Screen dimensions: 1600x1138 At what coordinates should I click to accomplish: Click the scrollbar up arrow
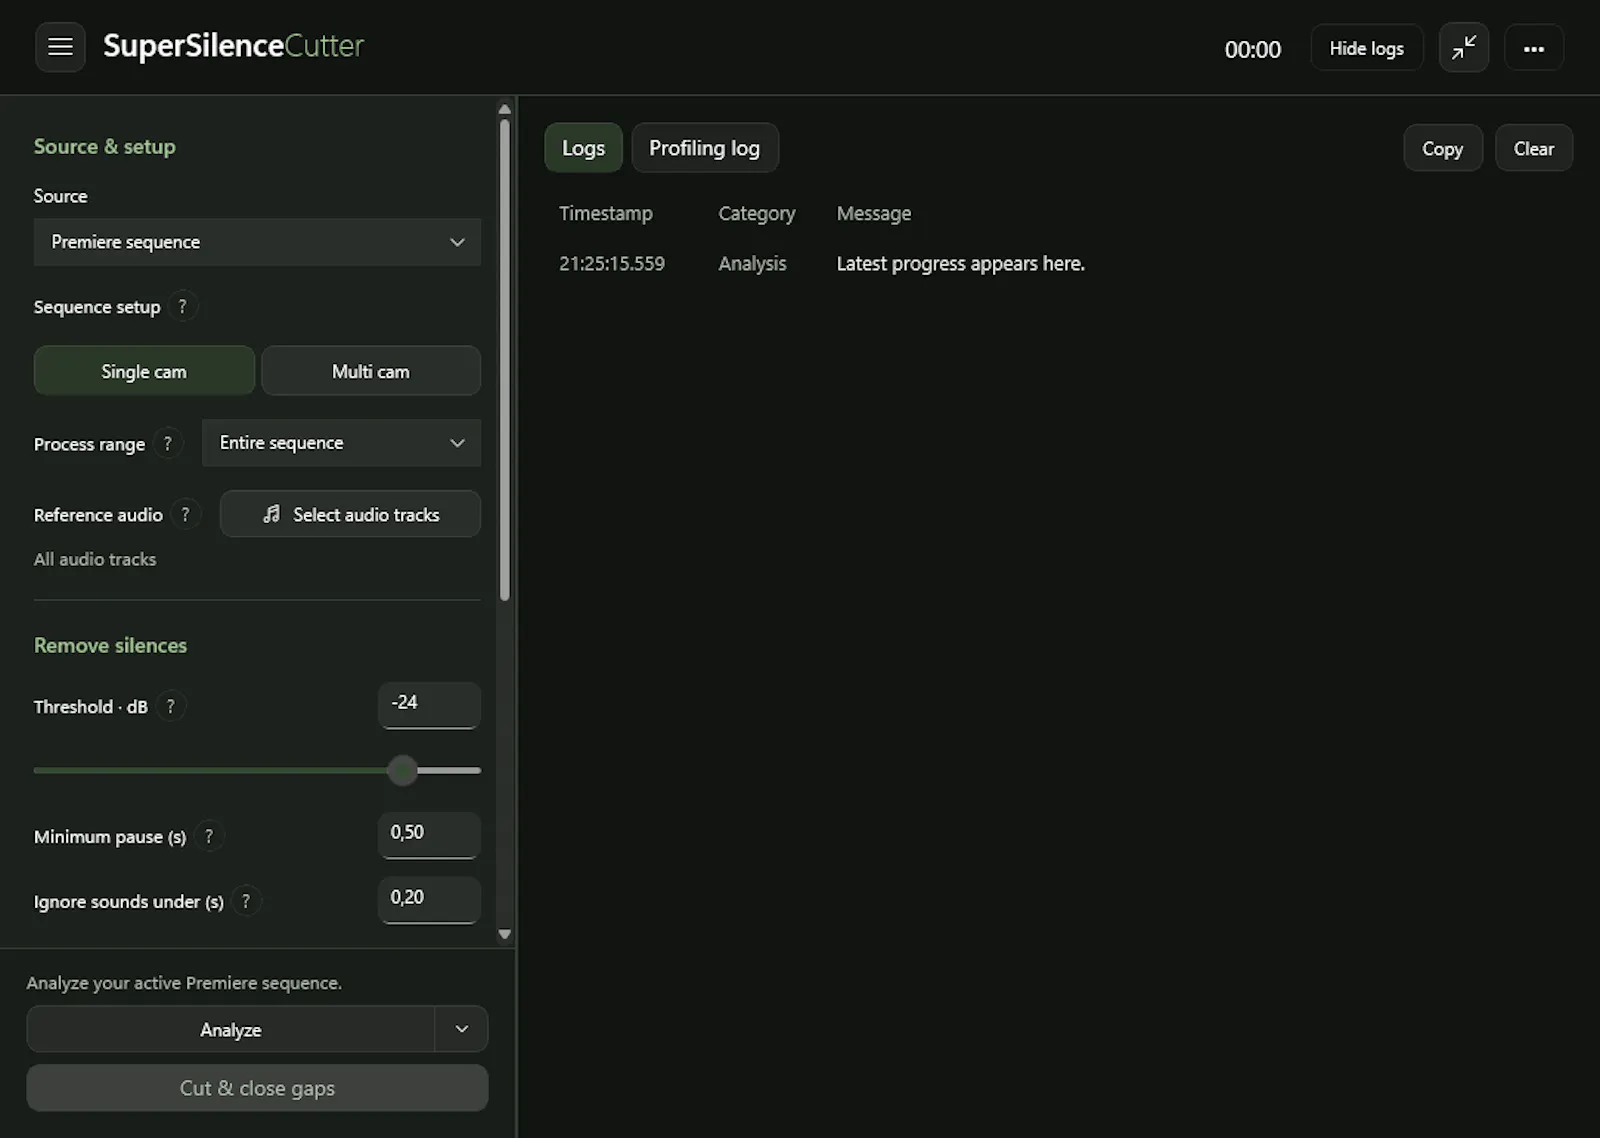click(x=505, y=109)
